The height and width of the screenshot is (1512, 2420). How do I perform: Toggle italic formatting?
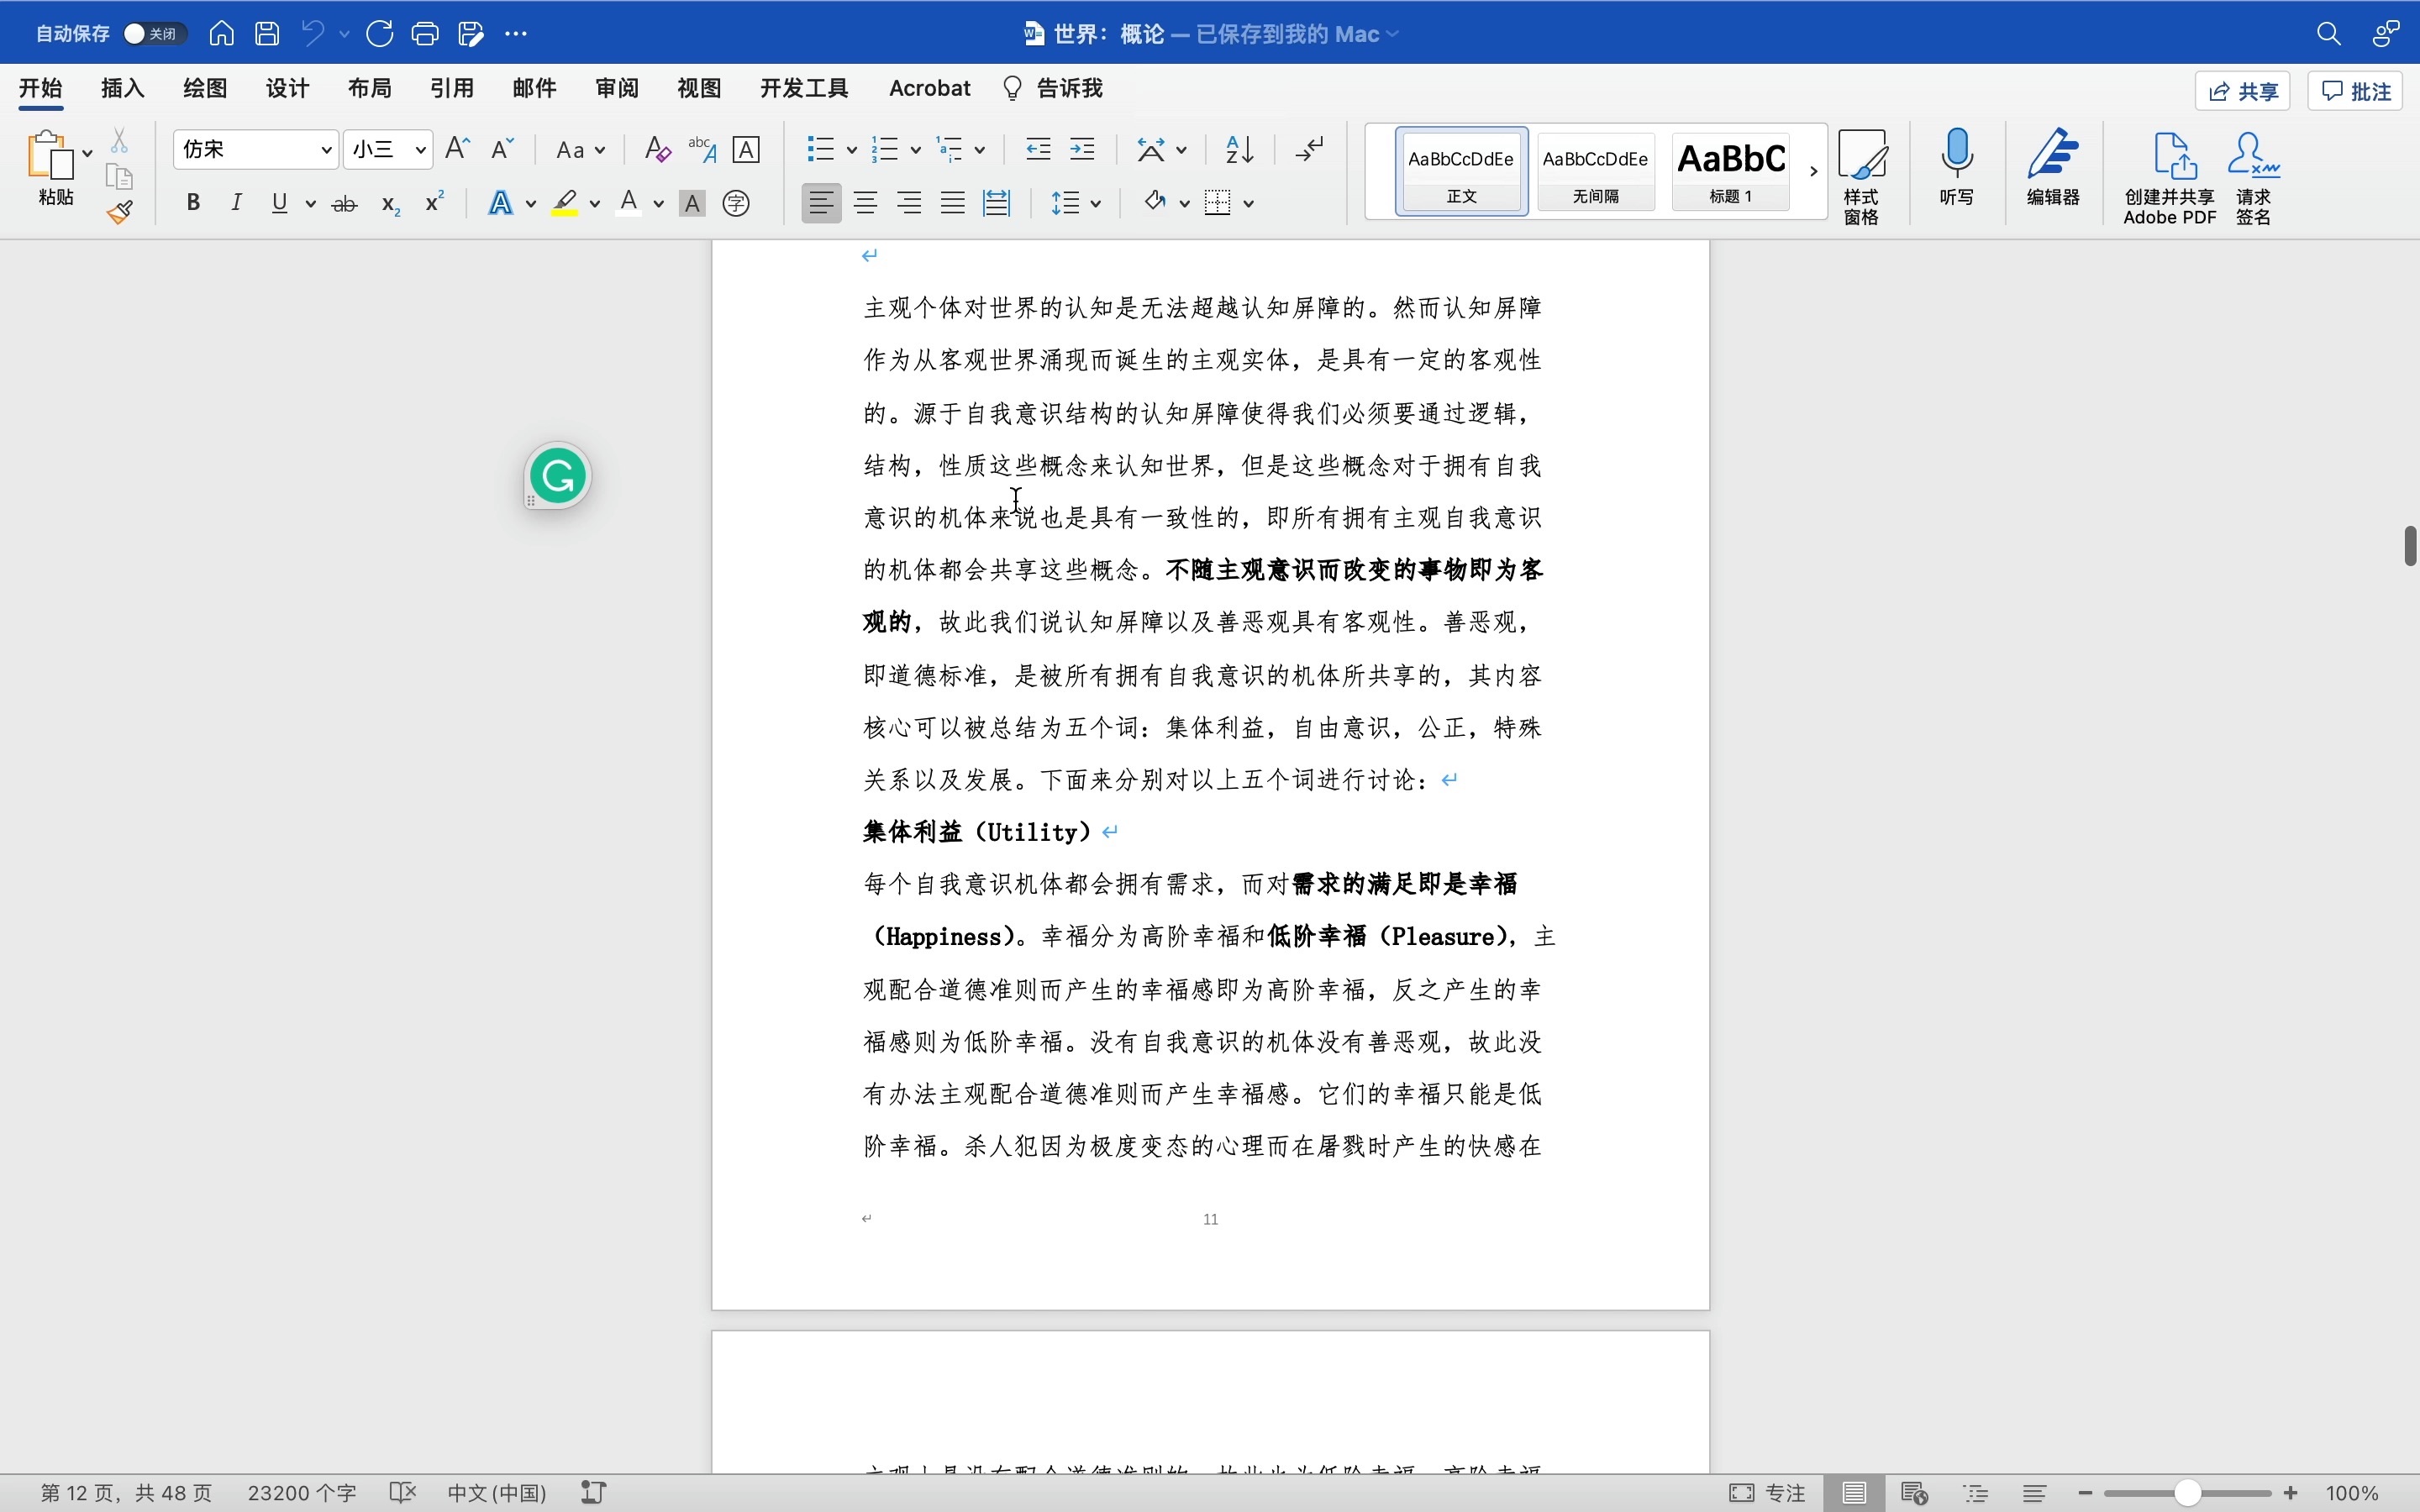tap(236, 203)
